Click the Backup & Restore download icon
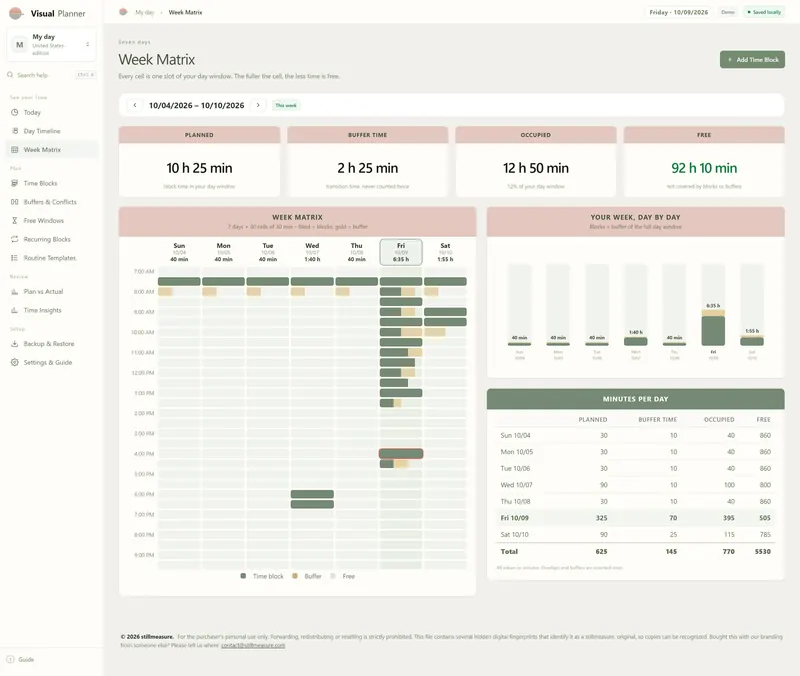Image resolution: width=800 pixels, height=676 pixels. (x=15, y=344)
